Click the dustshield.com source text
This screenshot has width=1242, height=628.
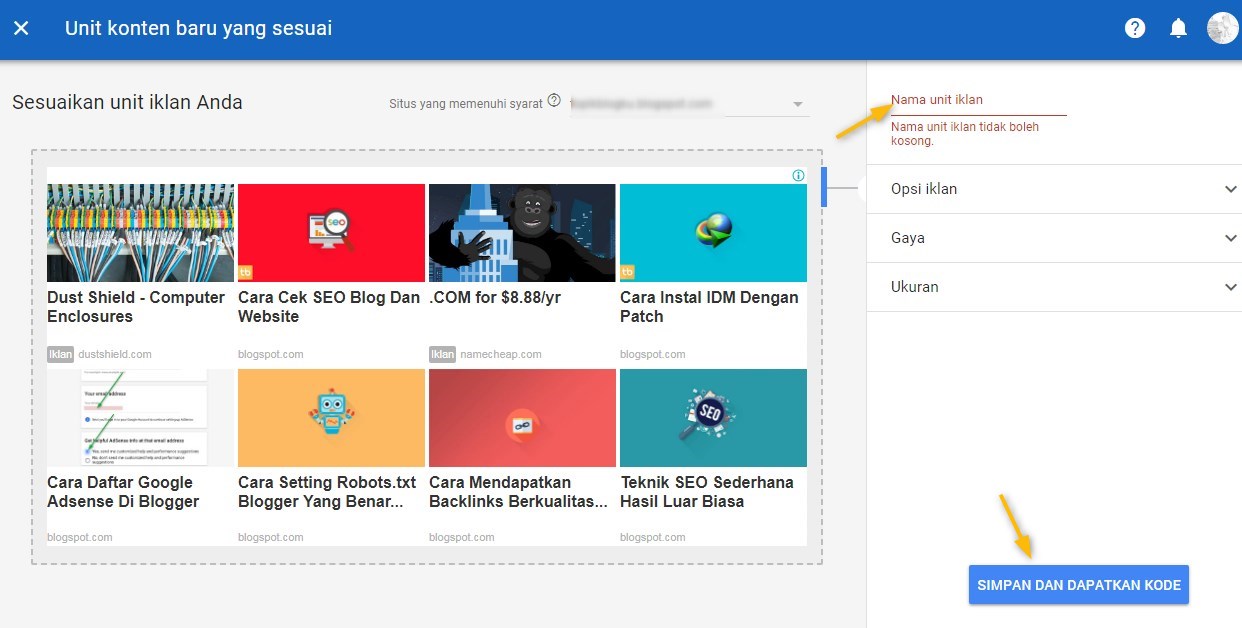pos(115,354)
